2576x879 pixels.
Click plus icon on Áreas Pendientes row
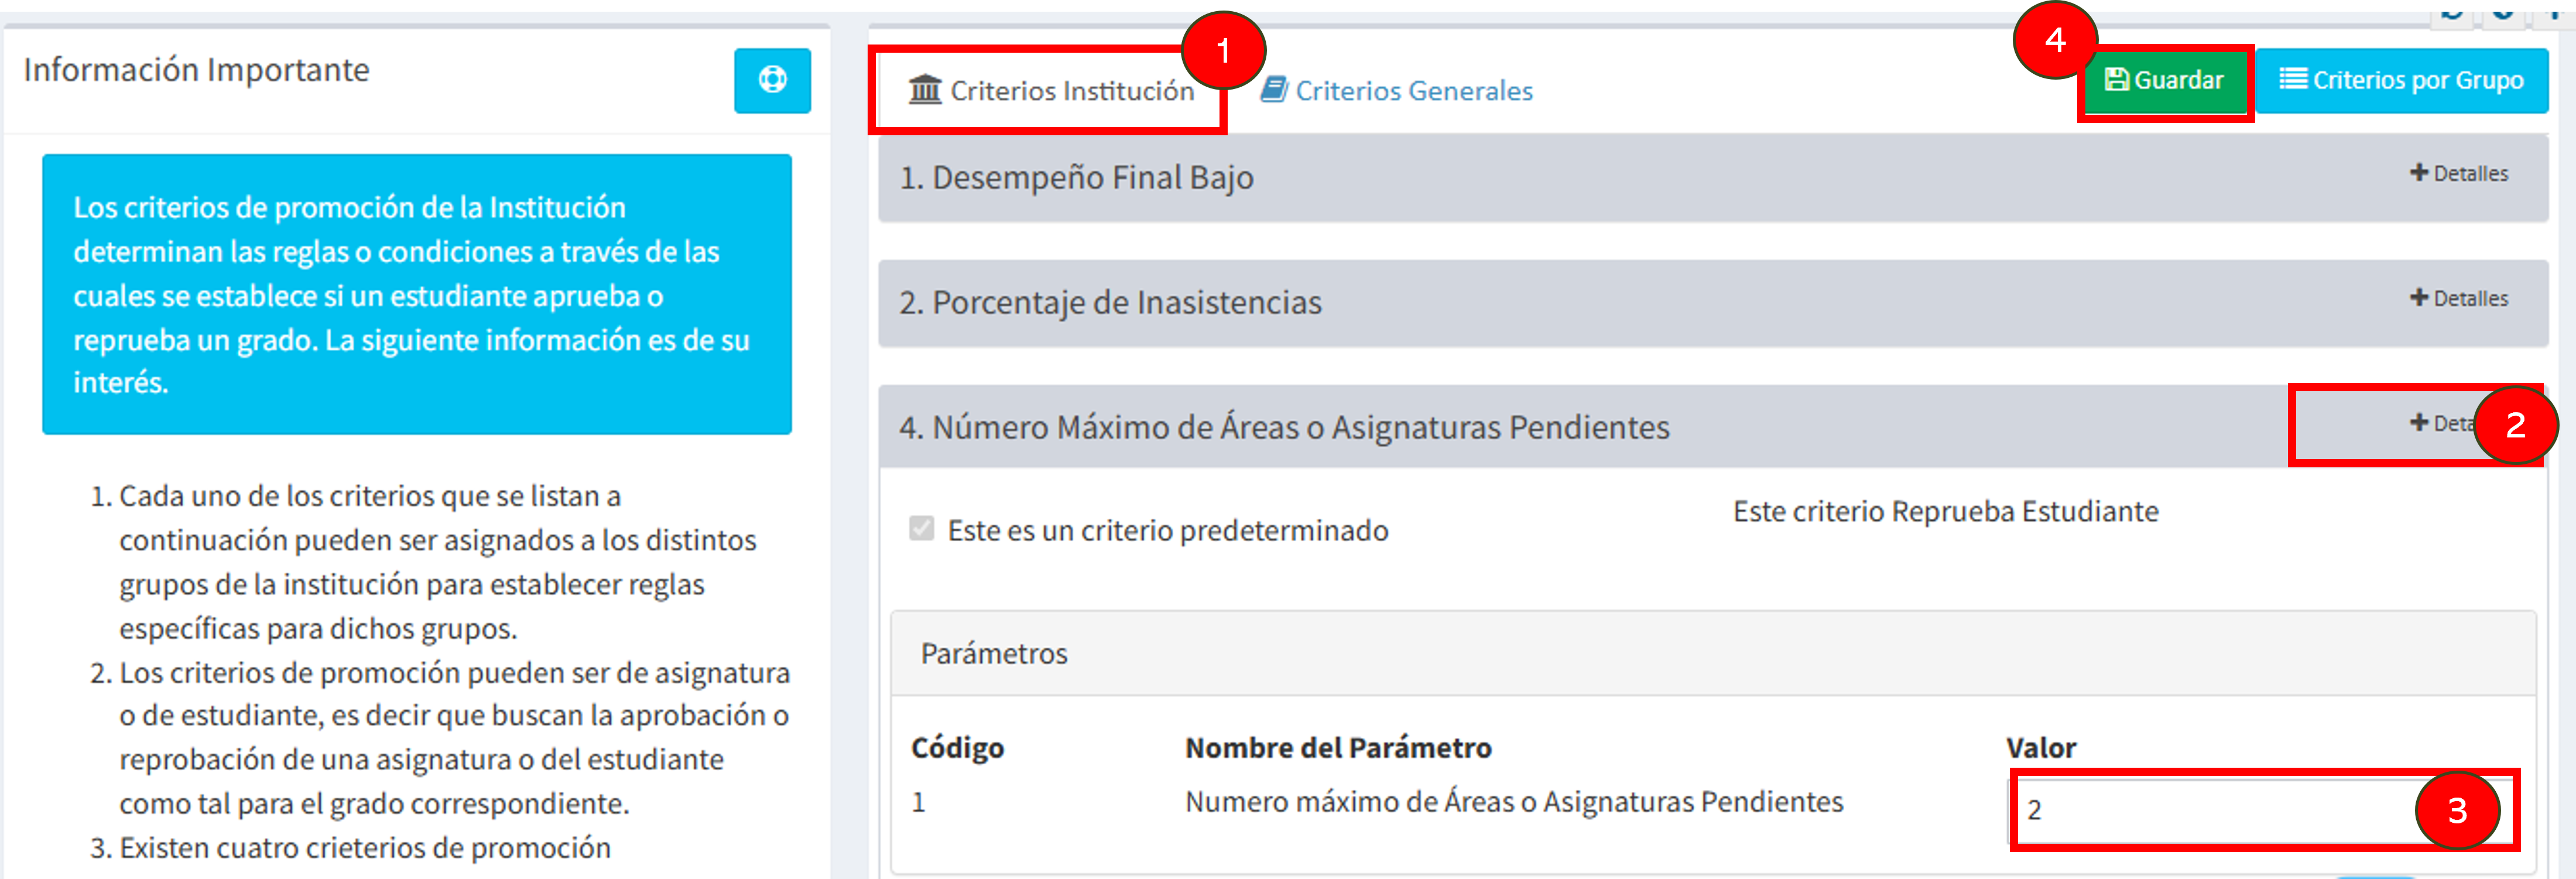pyautogui.click(x=2419, y=423)
